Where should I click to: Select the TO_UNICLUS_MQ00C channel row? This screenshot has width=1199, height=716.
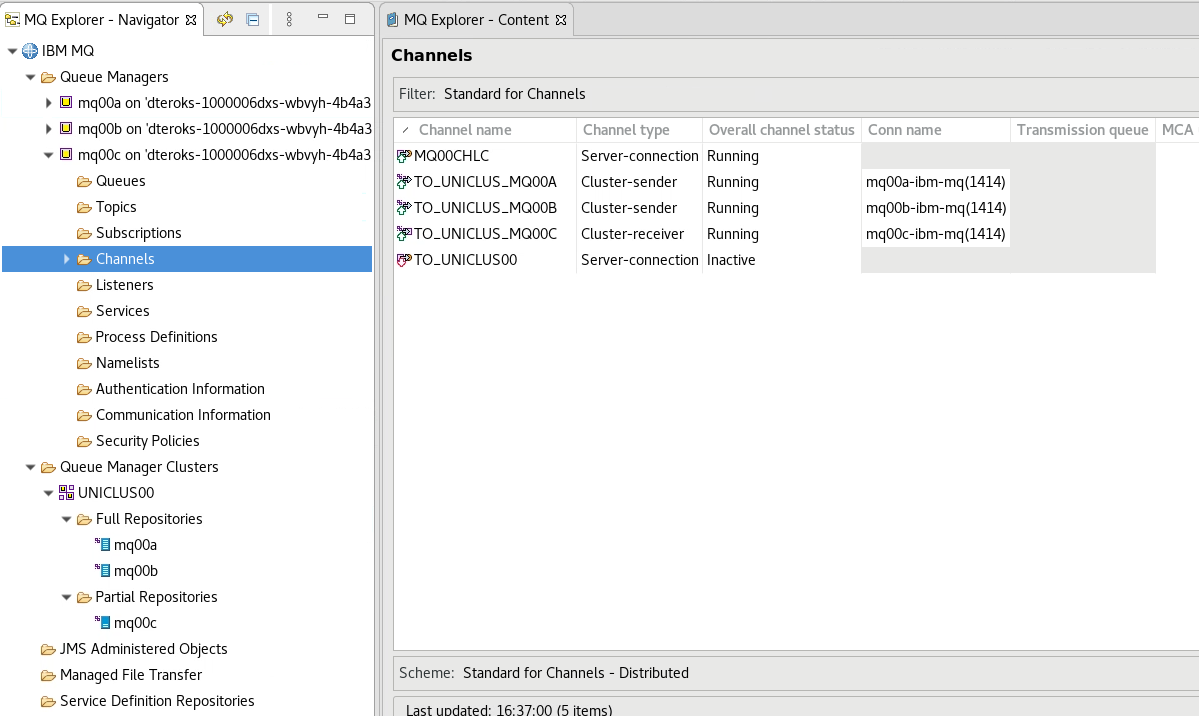(x=485, y=234)
